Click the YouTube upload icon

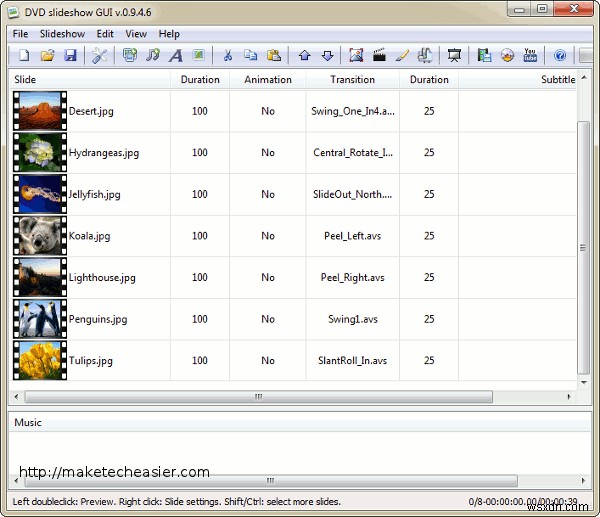pos(530,55)
